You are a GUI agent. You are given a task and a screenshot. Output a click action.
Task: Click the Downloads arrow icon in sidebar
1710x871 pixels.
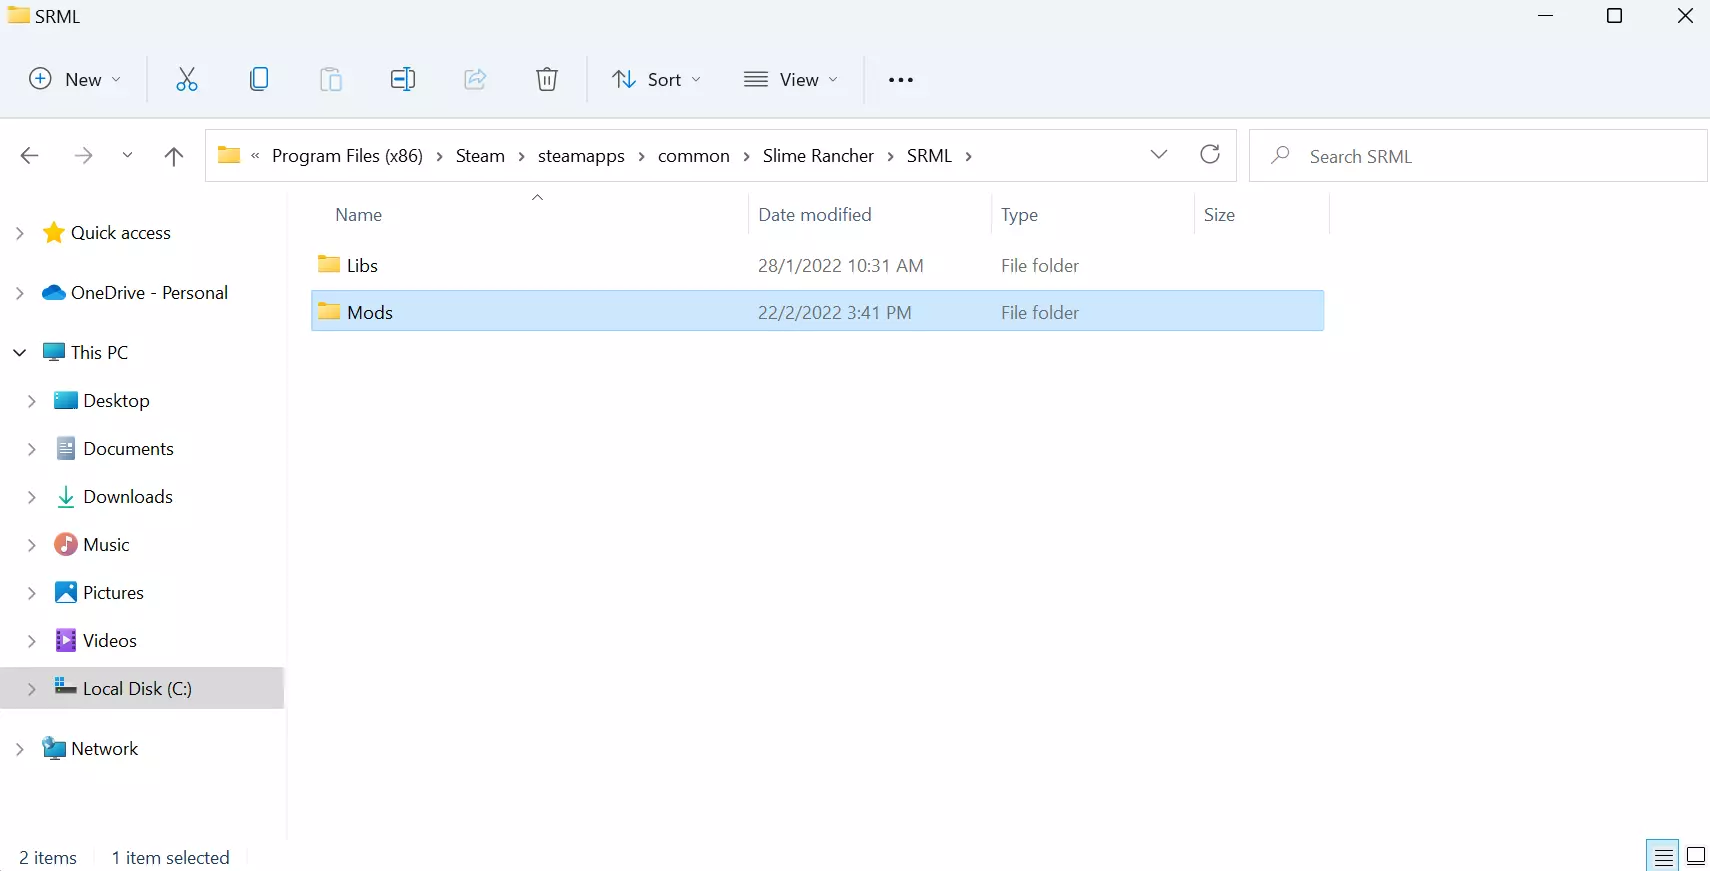(x=66, y=497)
